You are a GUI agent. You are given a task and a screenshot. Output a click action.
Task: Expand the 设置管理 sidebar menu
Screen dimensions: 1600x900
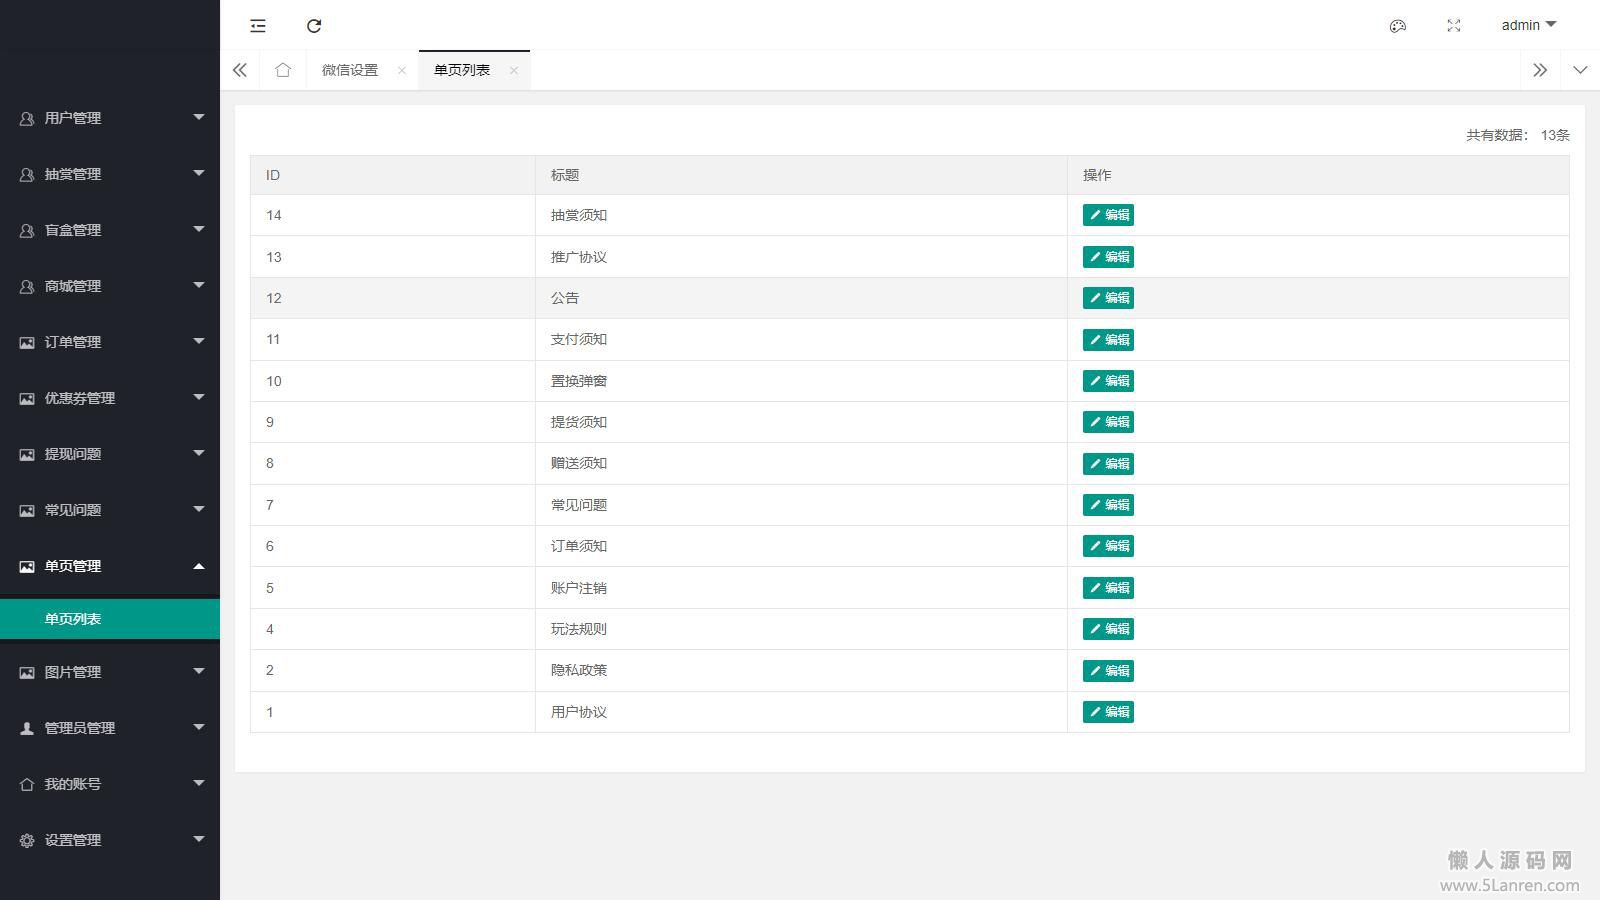click(110, 840)
